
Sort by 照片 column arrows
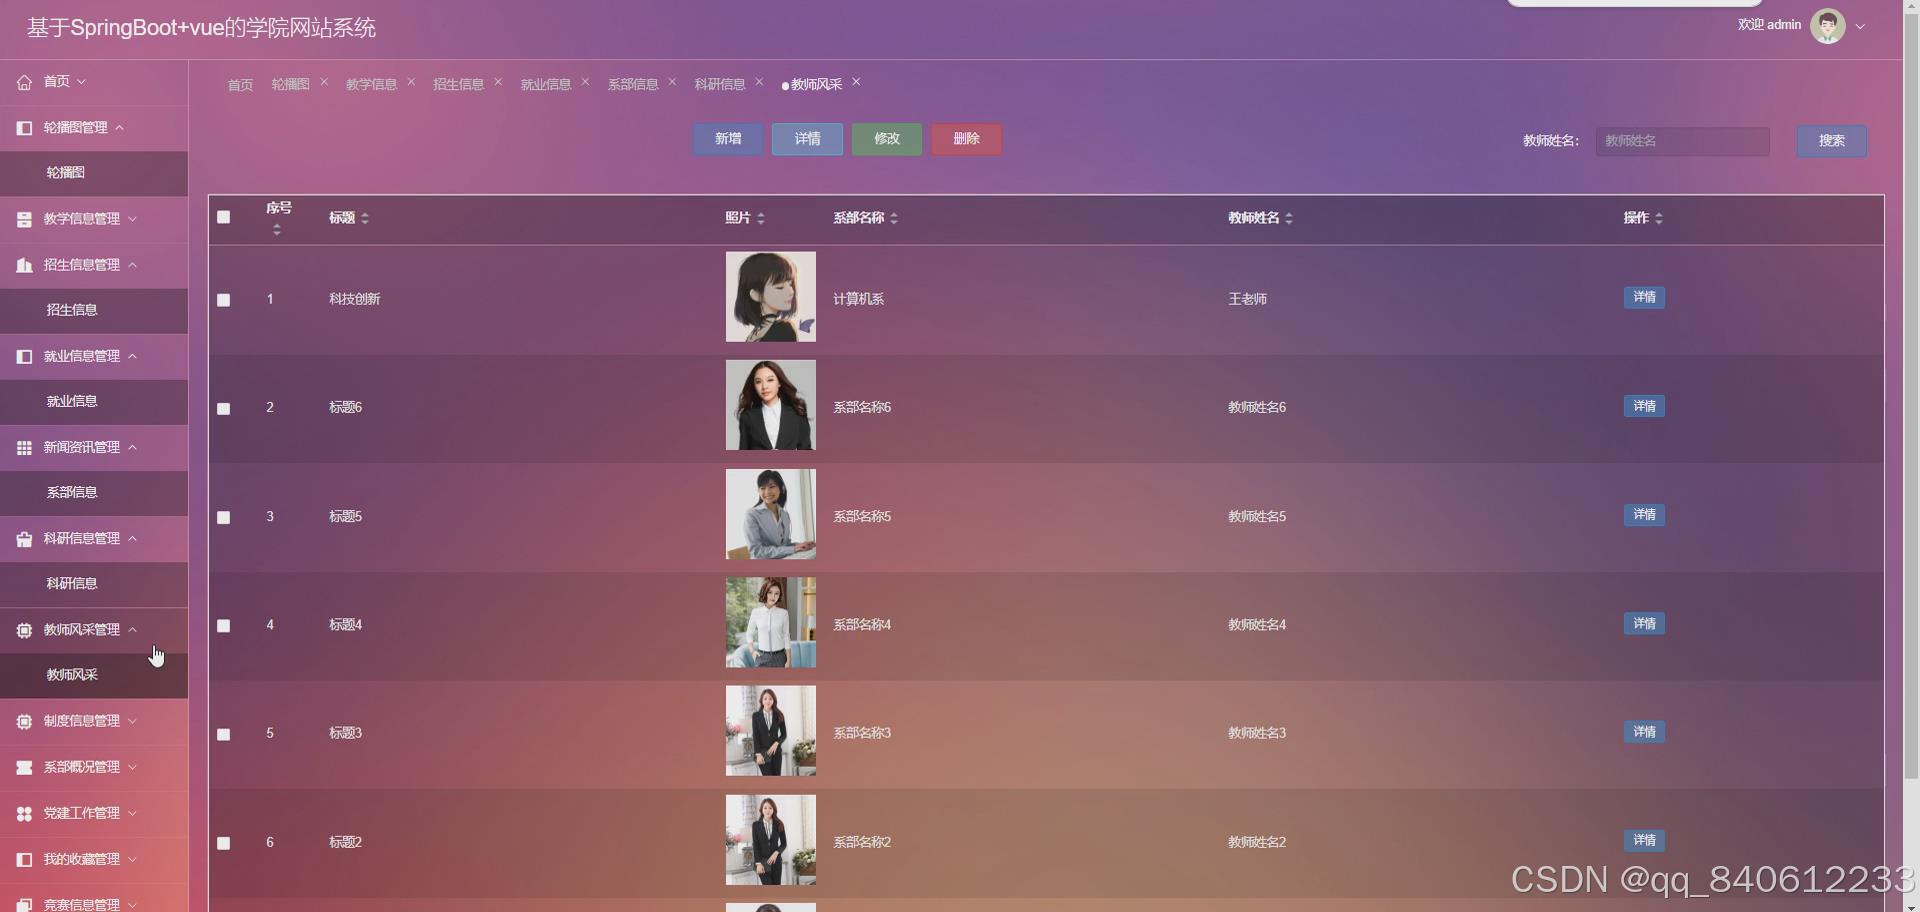pos(761,218)
